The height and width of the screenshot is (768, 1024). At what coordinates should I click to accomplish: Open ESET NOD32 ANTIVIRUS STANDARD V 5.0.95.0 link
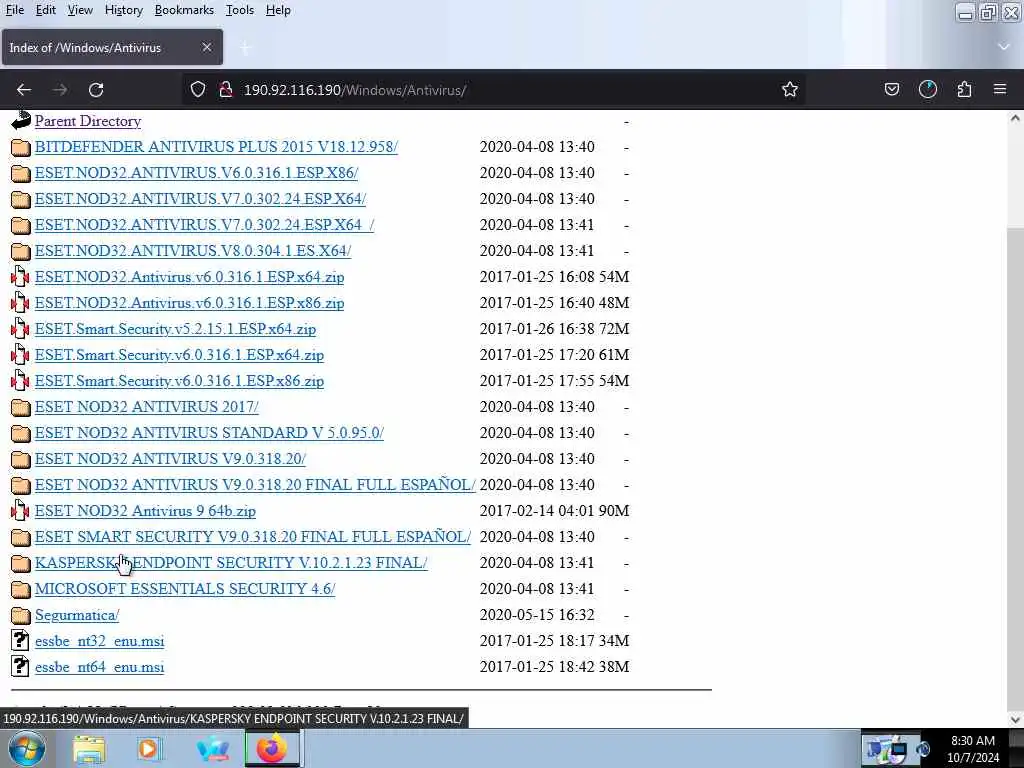pyautogui.click(x=209, y=433)
